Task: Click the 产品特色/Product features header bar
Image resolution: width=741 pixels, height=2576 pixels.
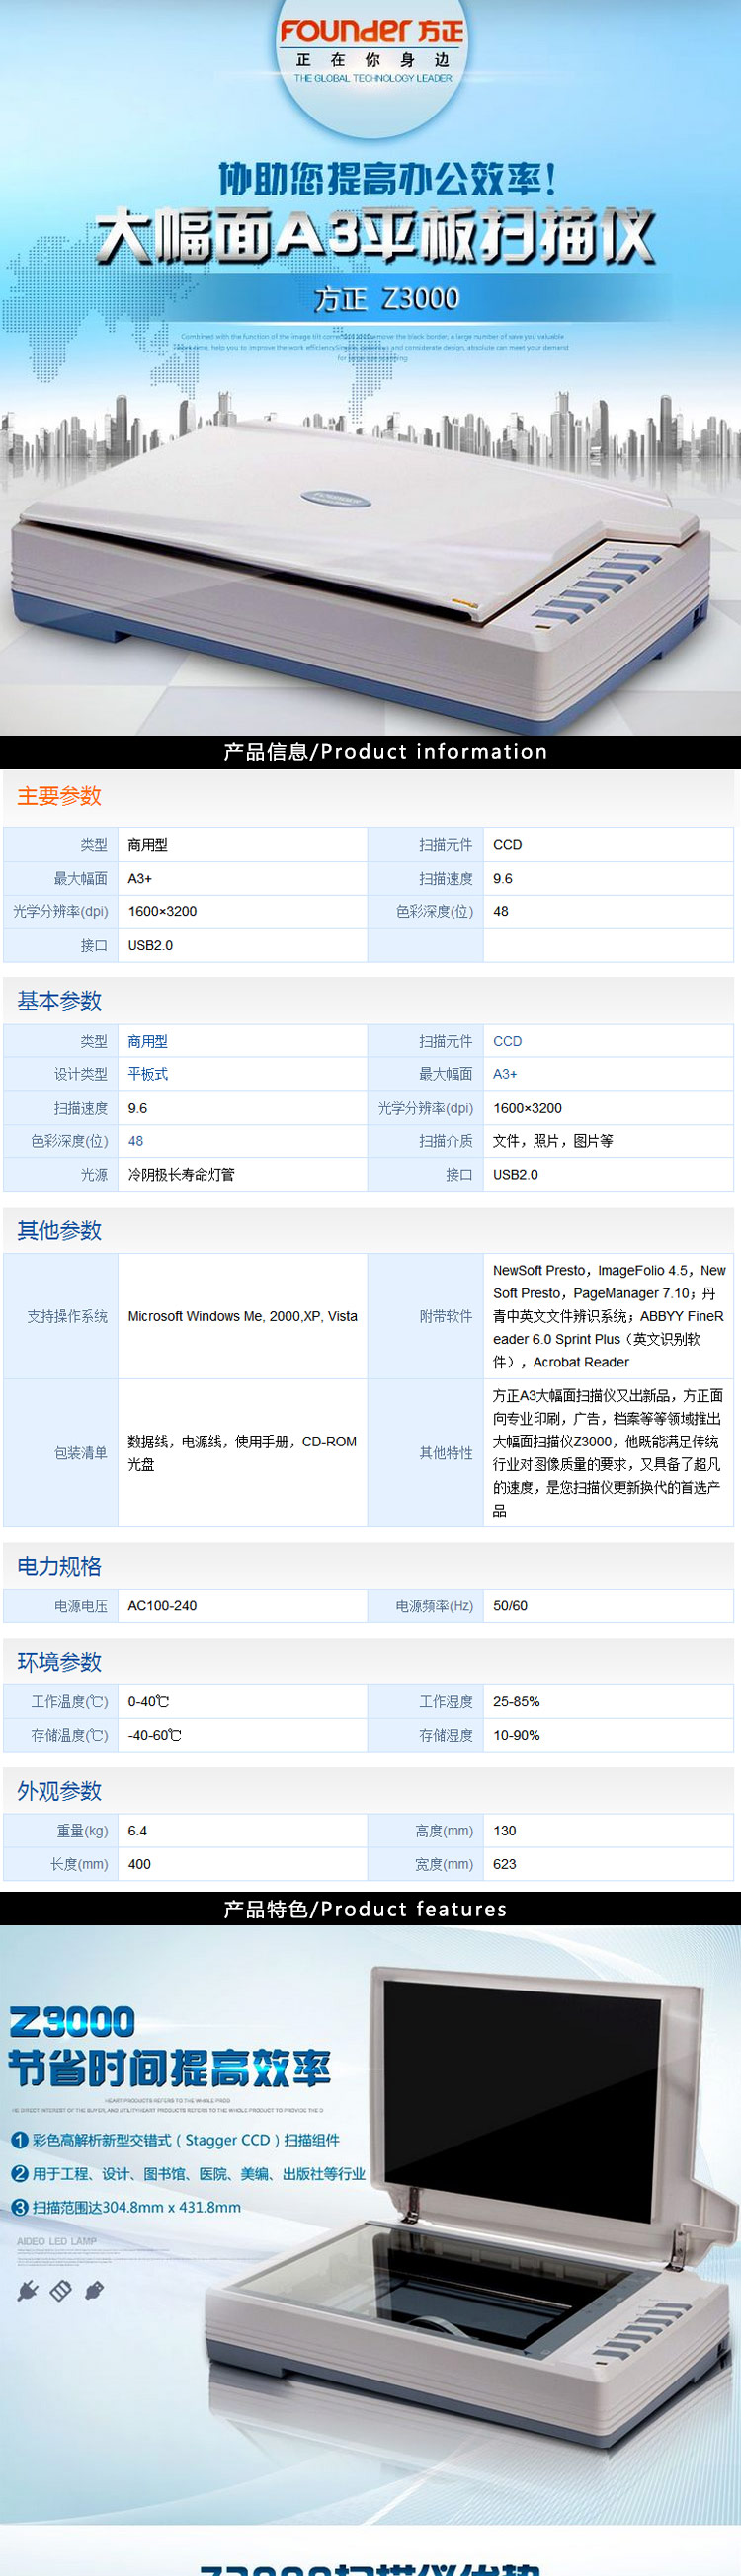Action: pos(370,1909)
